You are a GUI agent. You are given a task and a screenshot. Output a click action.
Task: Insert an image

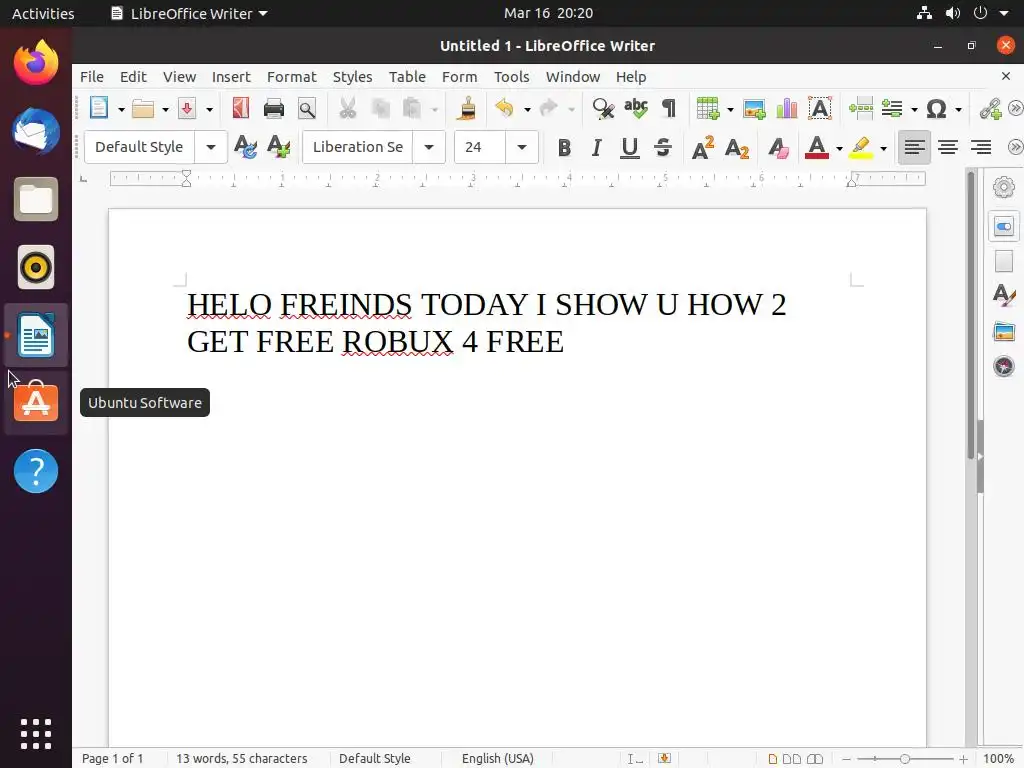point(754,108)
